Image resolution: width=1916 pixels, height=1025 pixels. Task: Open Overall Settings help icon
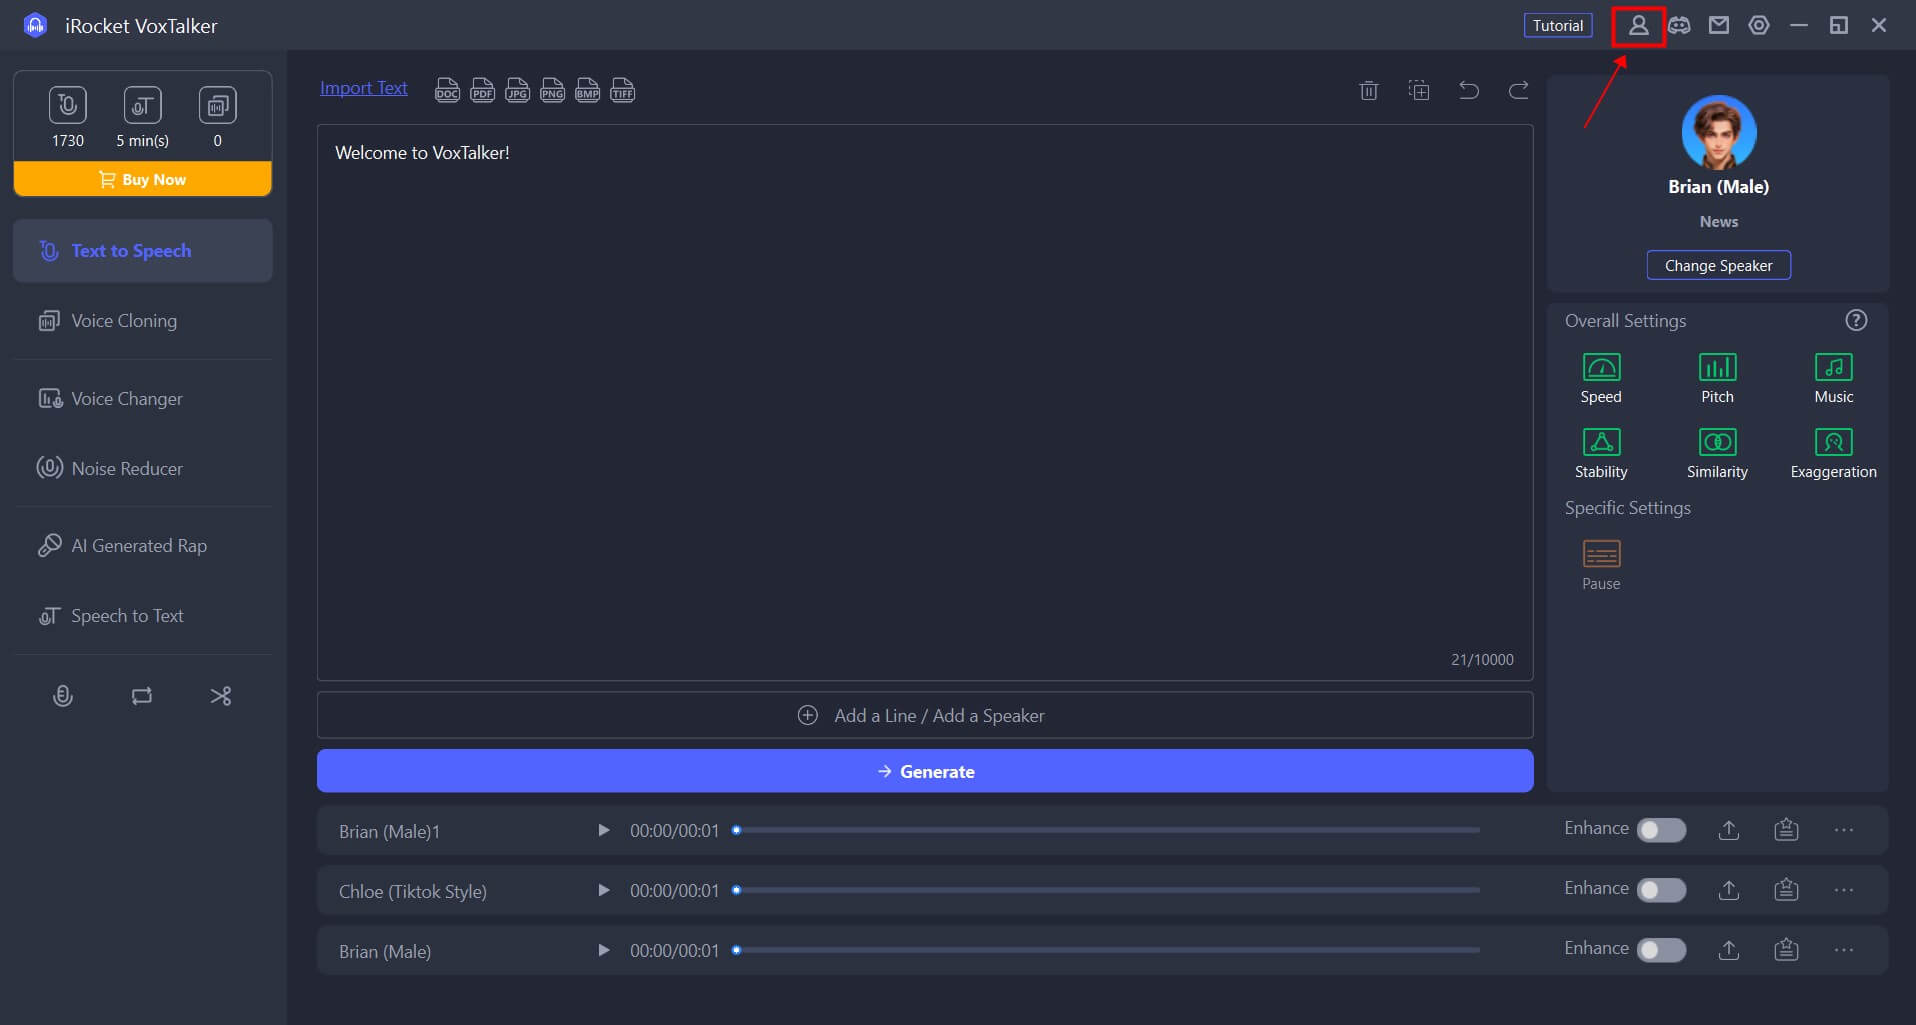click(1856, 320)
